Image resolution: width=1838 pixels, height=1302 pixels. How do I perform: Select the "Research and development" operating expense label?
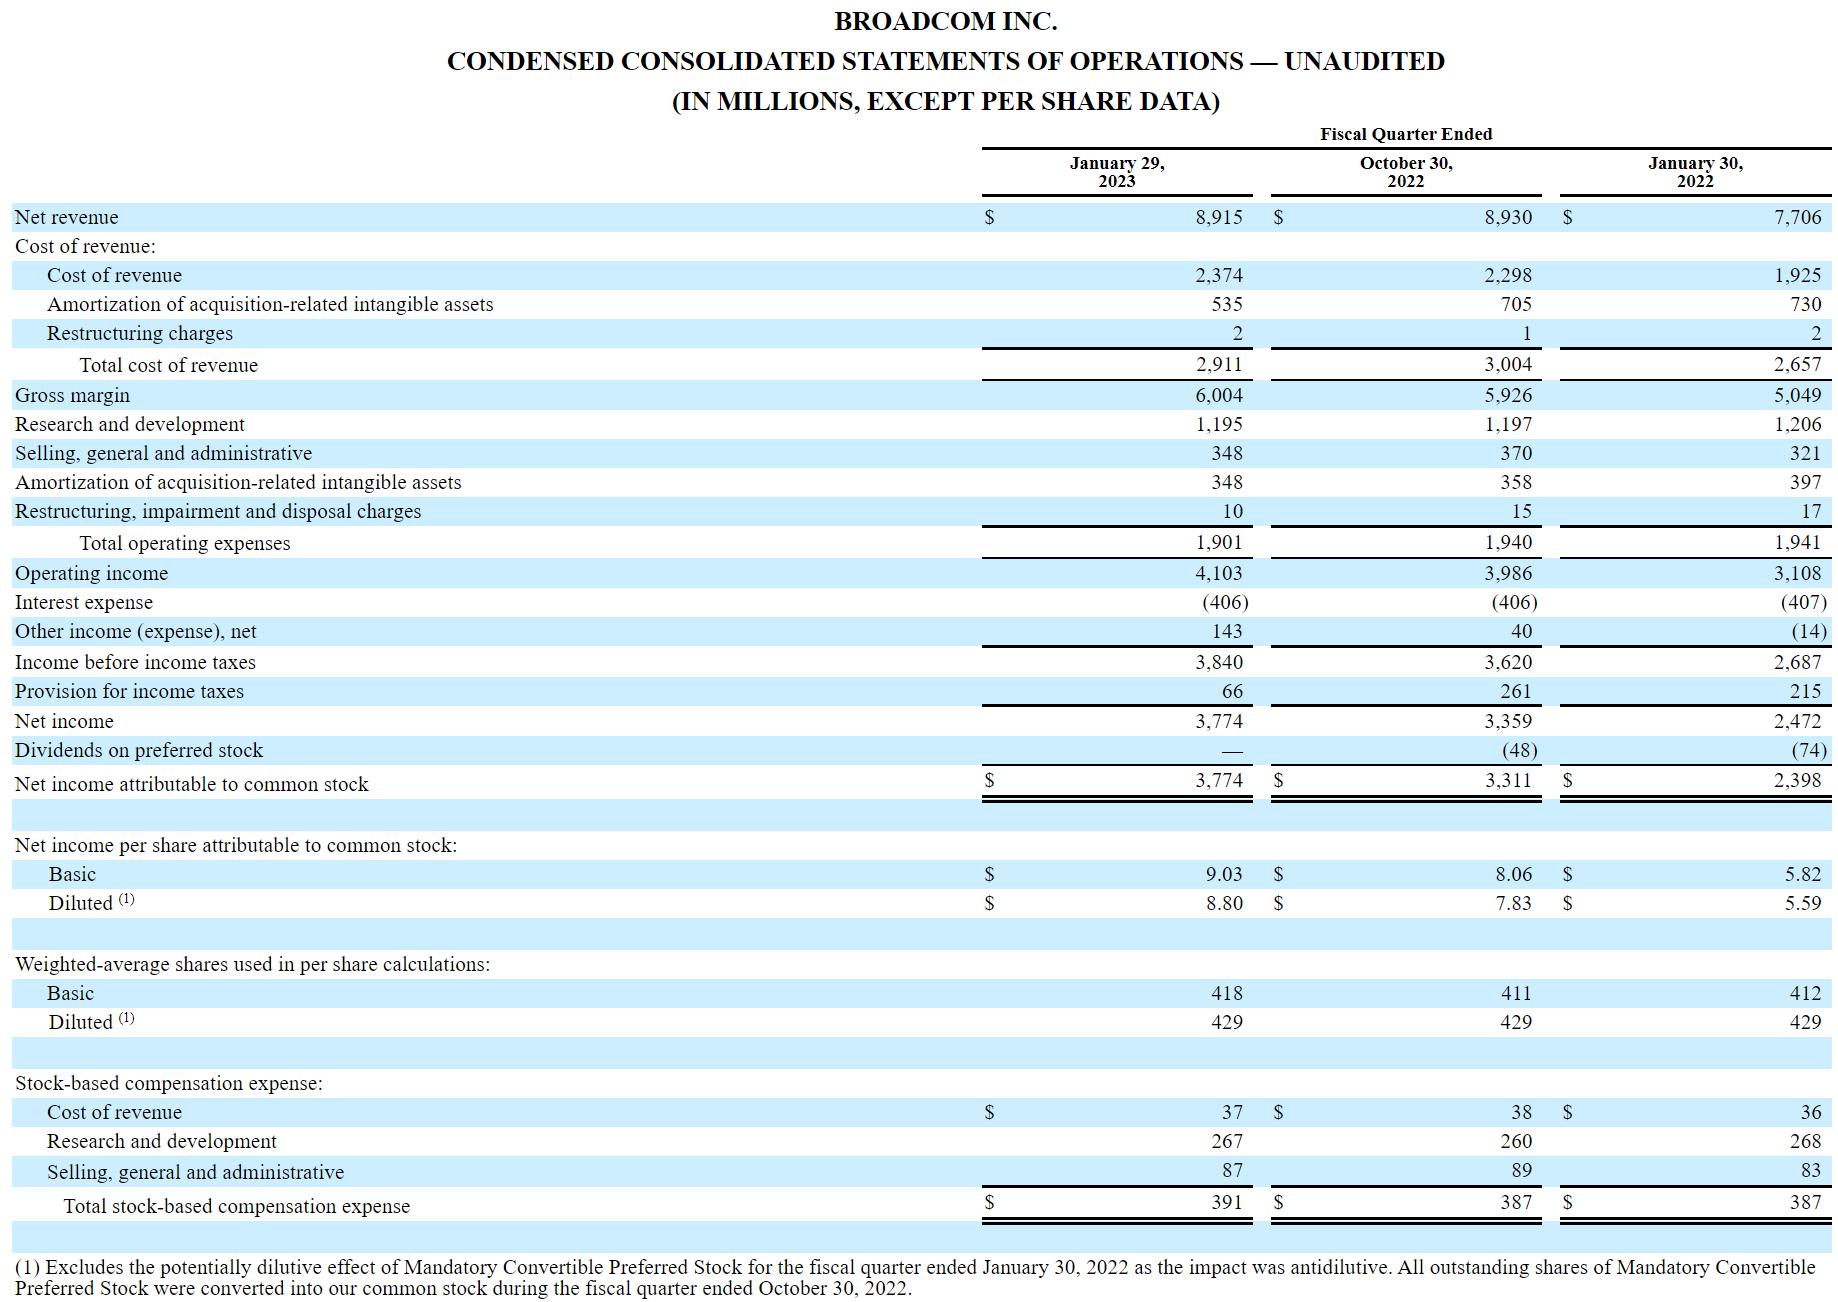click(129, 424)
